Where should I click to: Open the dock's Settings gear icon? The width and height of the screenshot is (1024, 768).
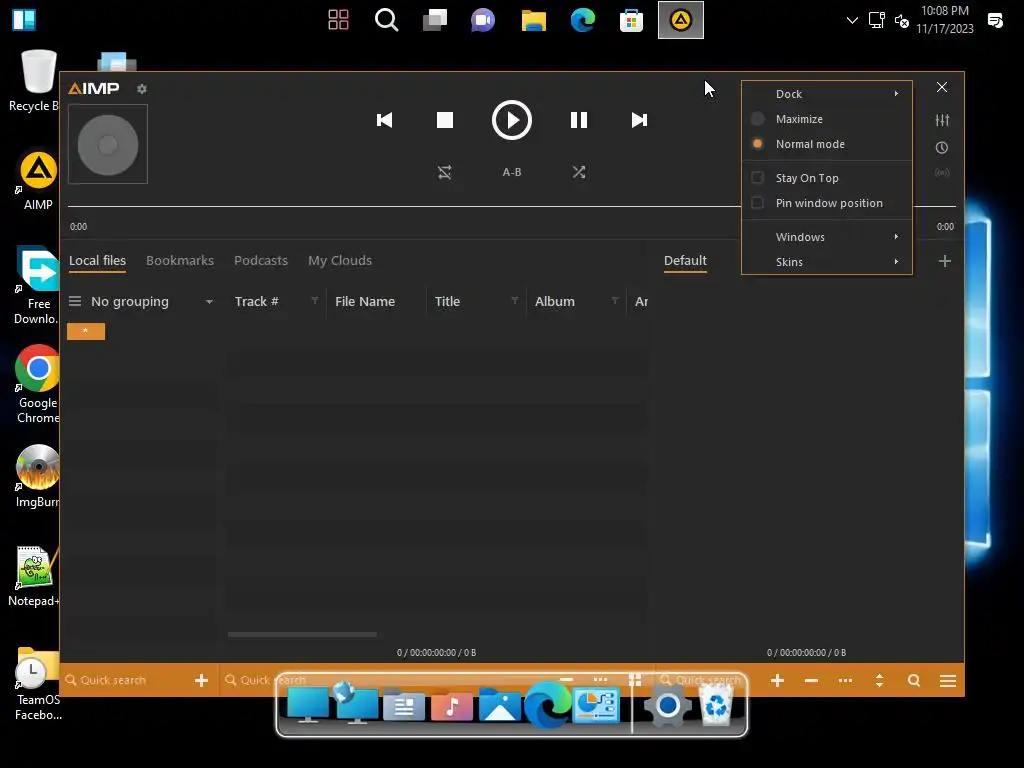667,706
